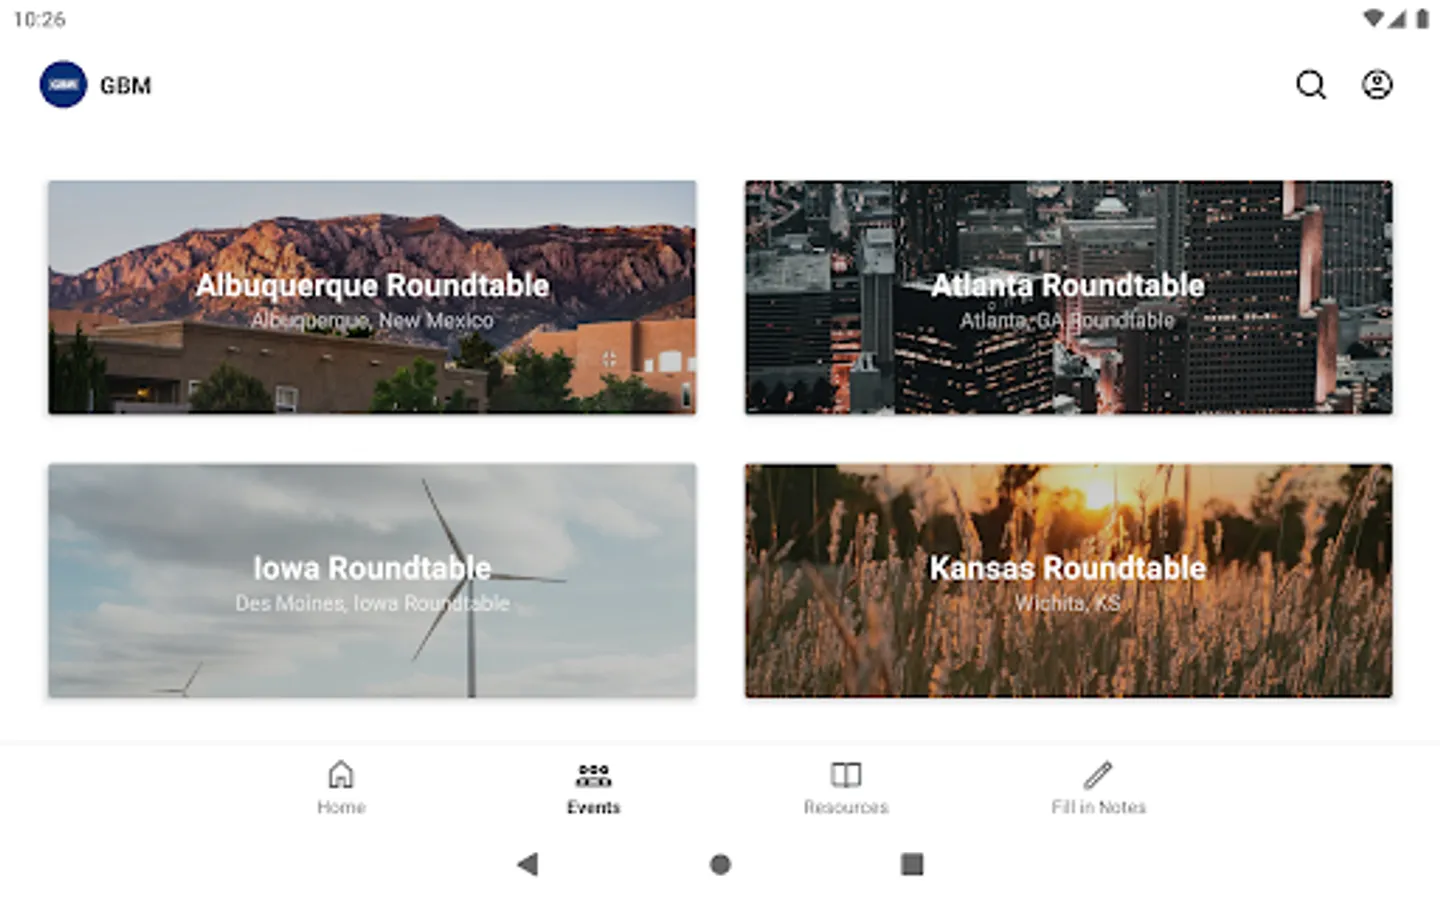Tap the Android back navigation button

coord(528,864)
